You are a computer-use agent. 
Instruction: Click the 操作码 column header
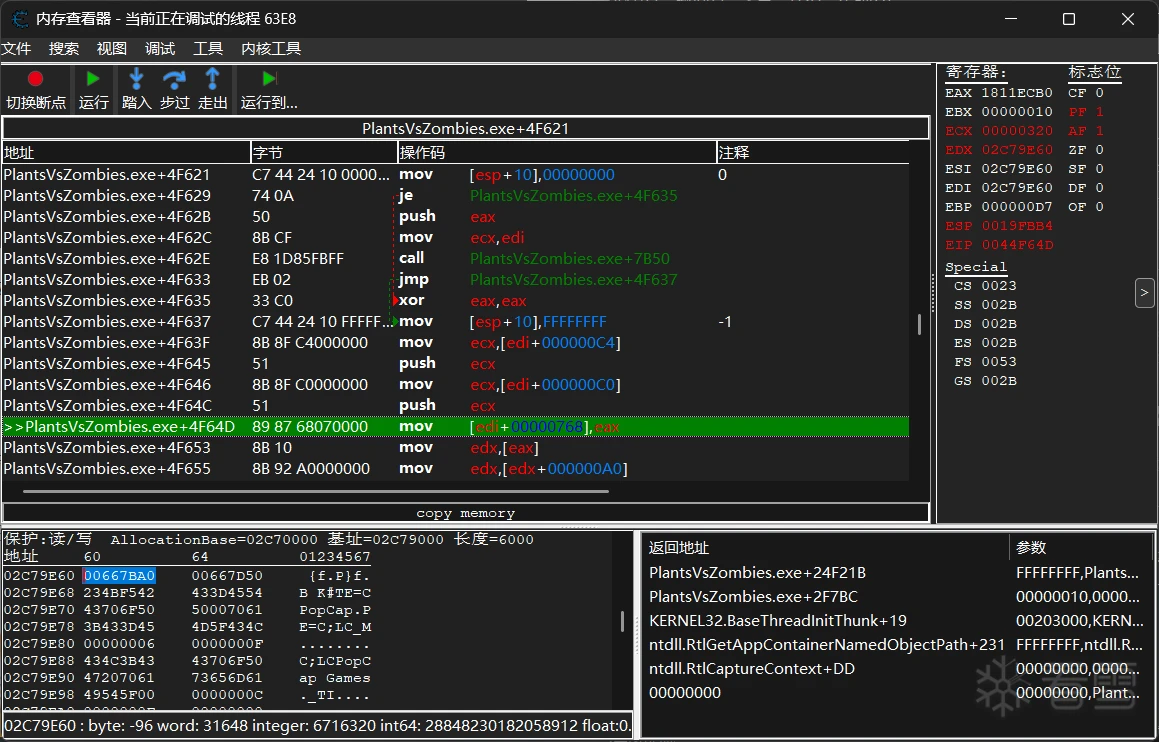coord(557,153)
